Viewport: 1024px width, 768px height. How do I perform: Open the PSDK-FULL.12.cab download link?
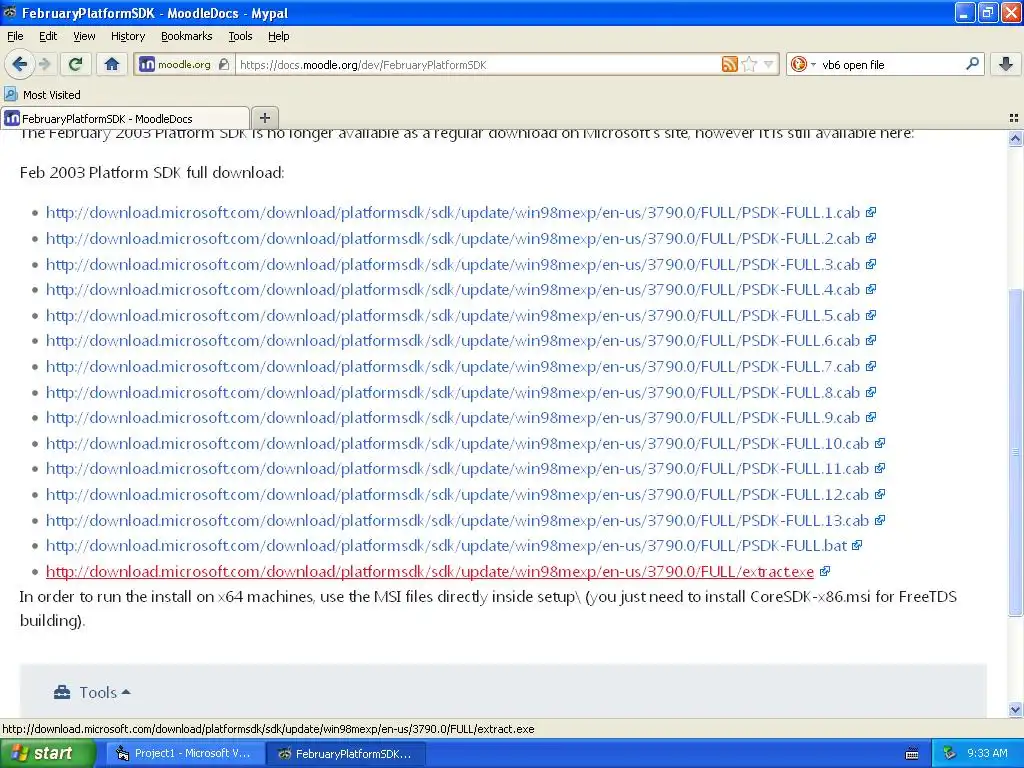457,495
